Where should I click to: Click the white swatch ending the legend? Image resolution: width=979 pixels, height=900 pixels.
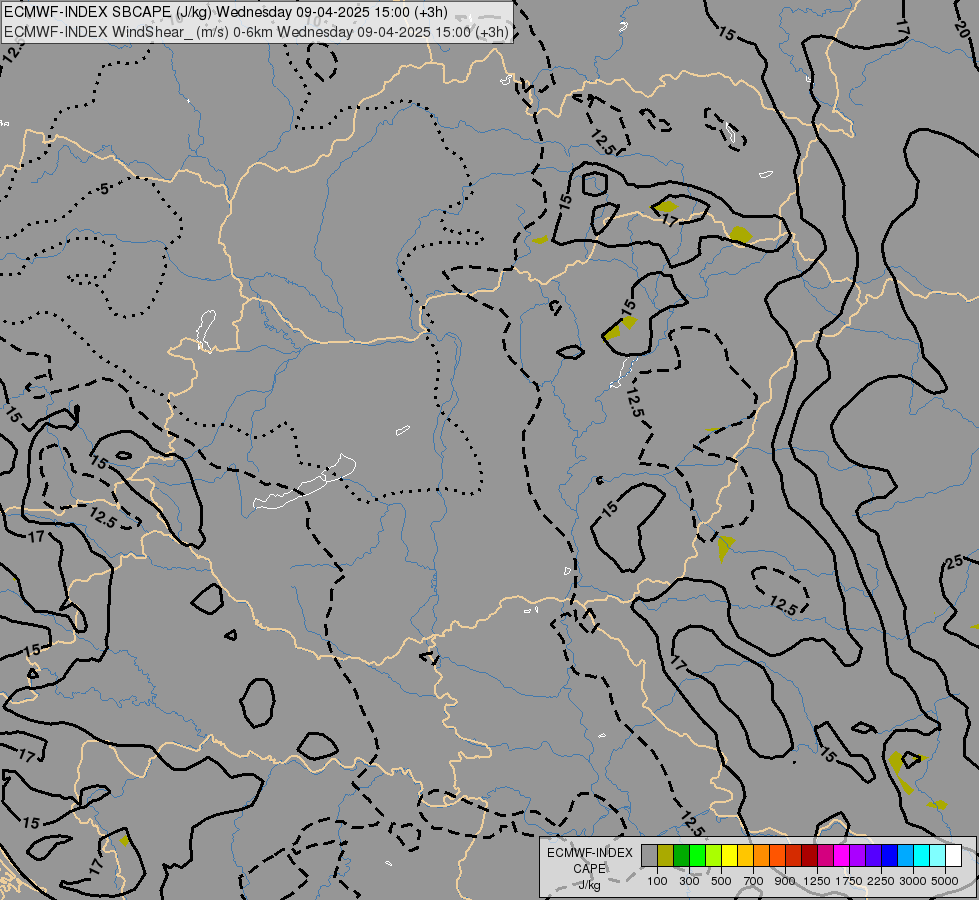click(953, 855)
